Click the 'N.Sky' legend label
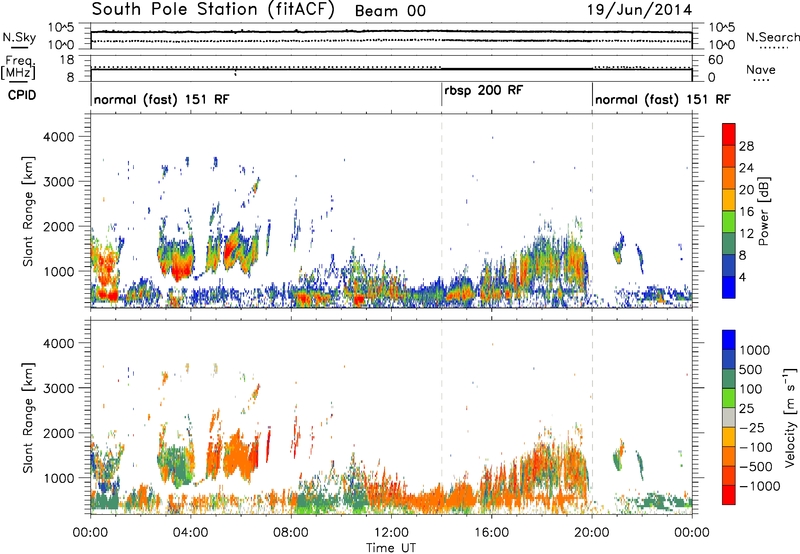The height and width of the screenshot is (554, 800). coord(19,37)
